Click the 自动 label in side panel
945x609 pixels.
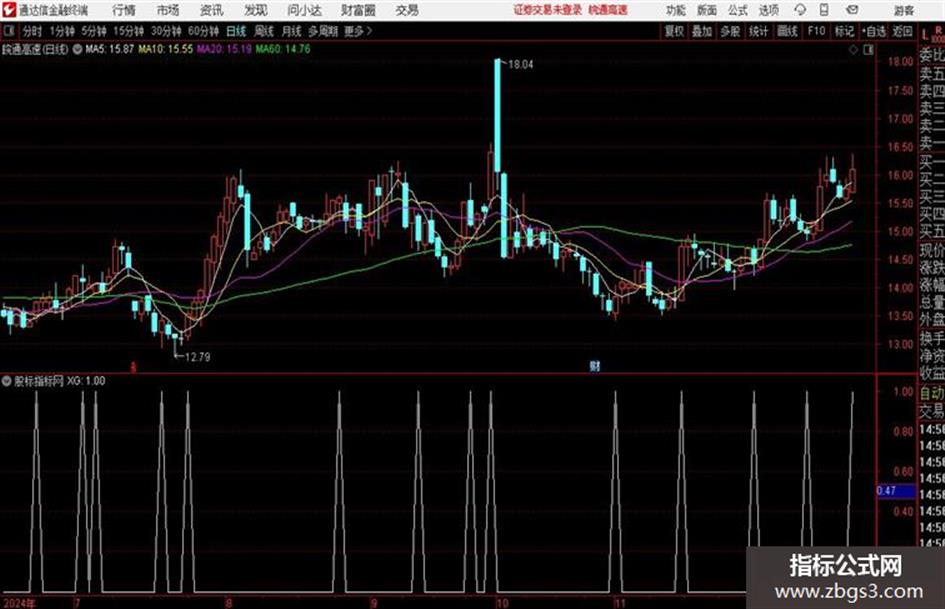(x=932, y=393)
